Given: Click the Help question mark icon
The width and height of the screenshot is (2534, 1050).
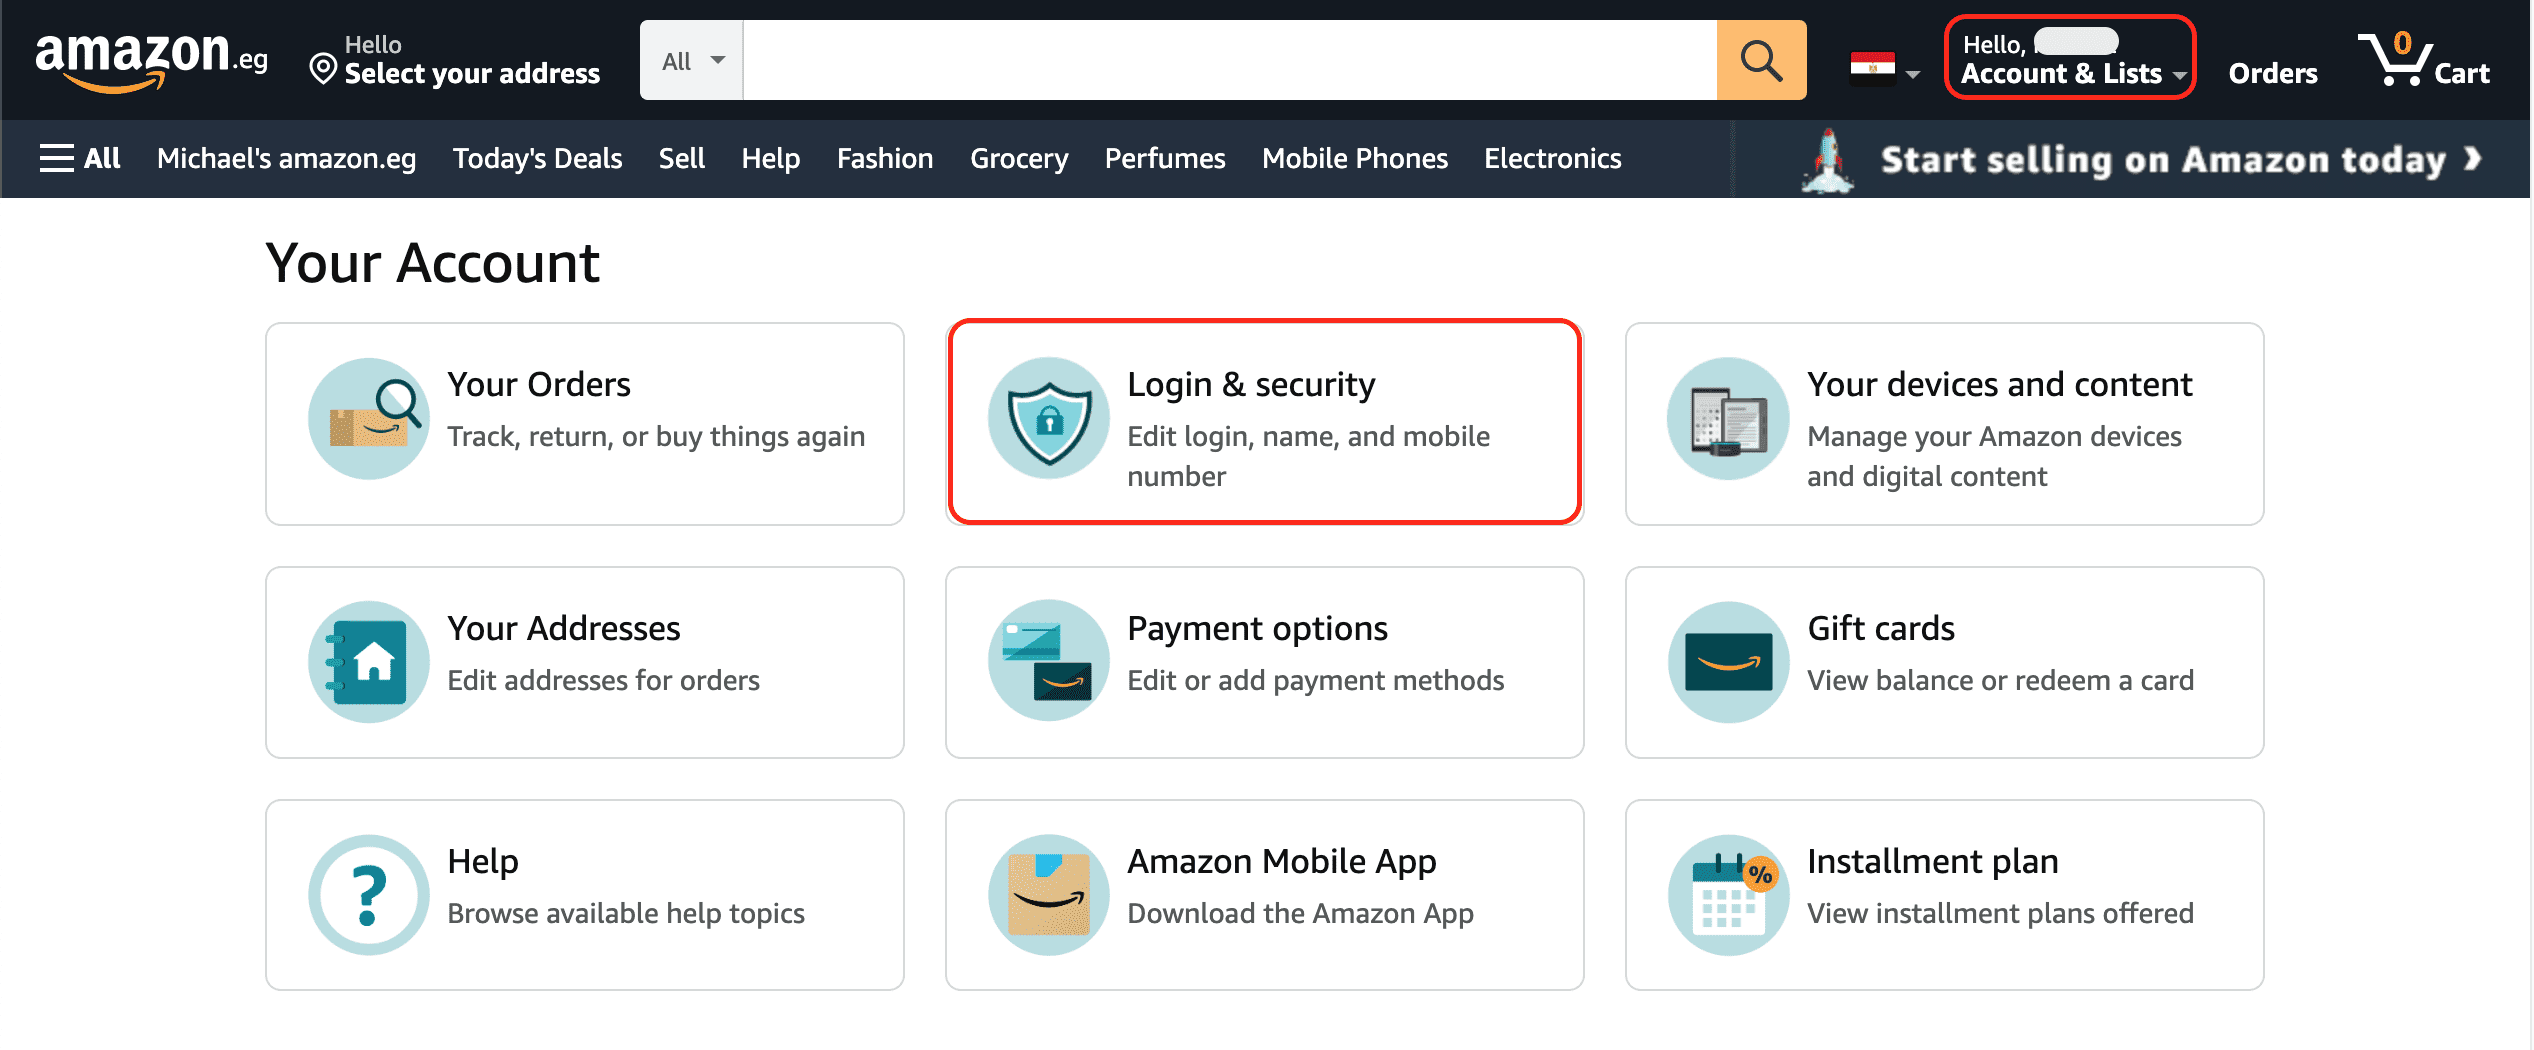Looking at the screenshot, I should 368,894.
